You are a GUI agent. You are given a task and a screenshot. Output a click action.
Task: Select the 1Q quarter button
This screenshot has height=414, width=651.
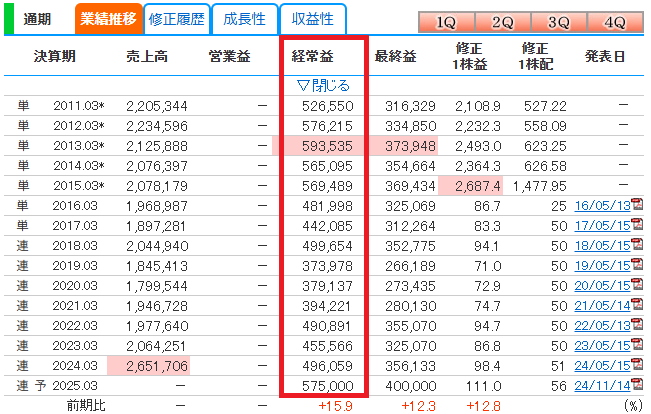pyautogui.click(x=446, y=22)
